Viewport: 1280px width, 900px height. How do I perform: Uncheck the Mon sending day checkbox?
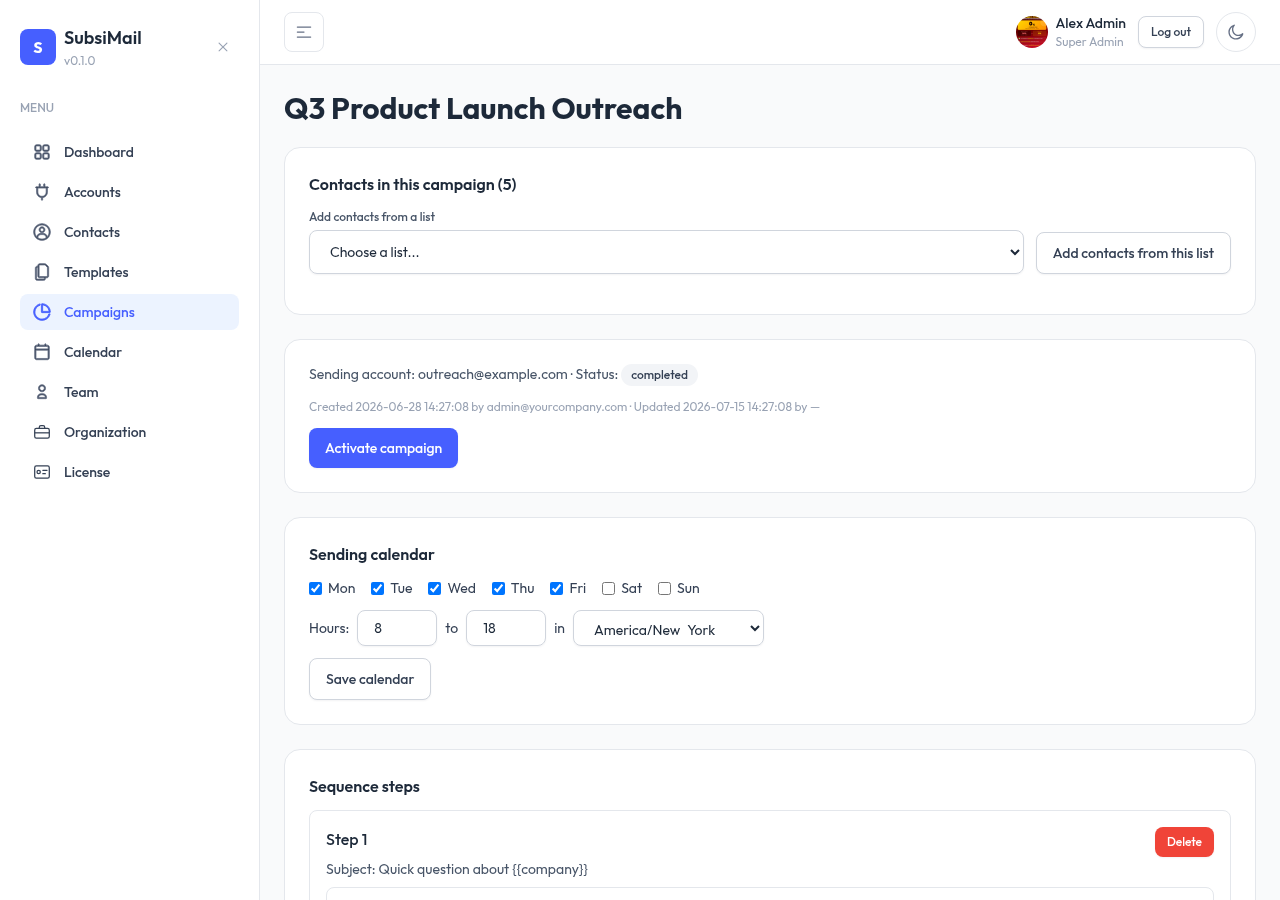[316, 588]
